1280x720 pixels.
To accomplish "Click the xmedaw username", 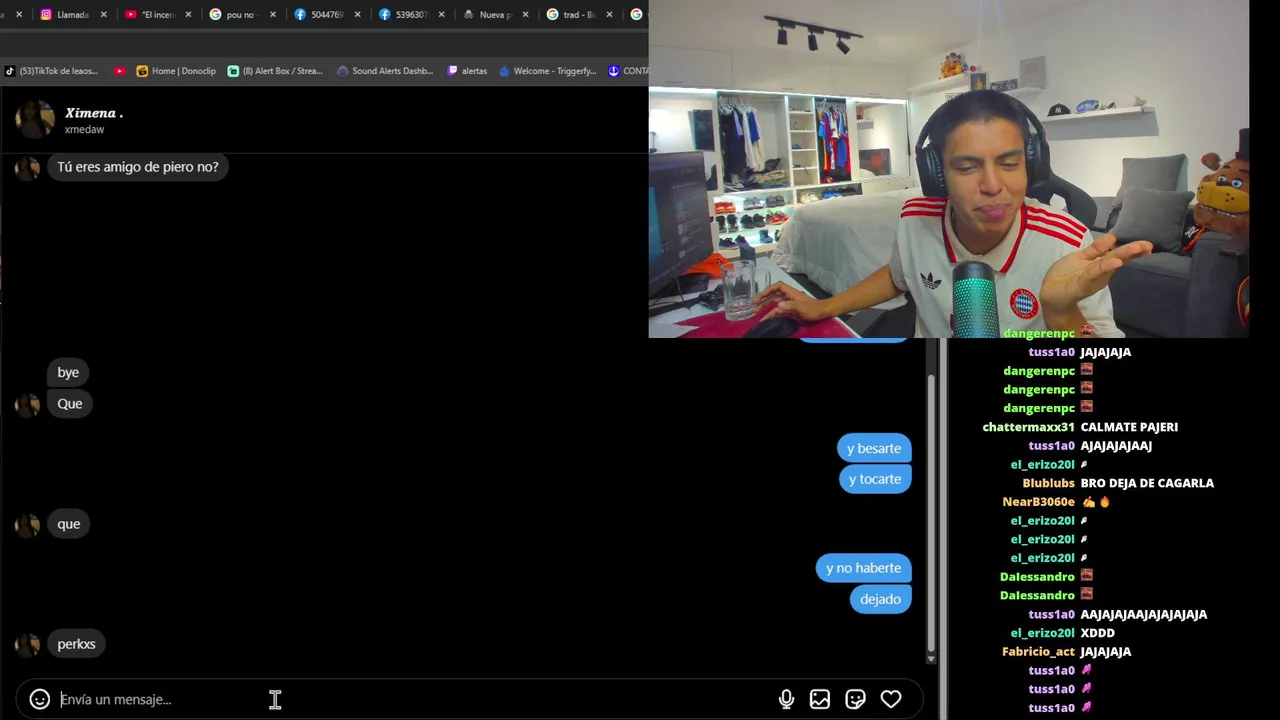I will pyautogui.click(x=84, y=130).
